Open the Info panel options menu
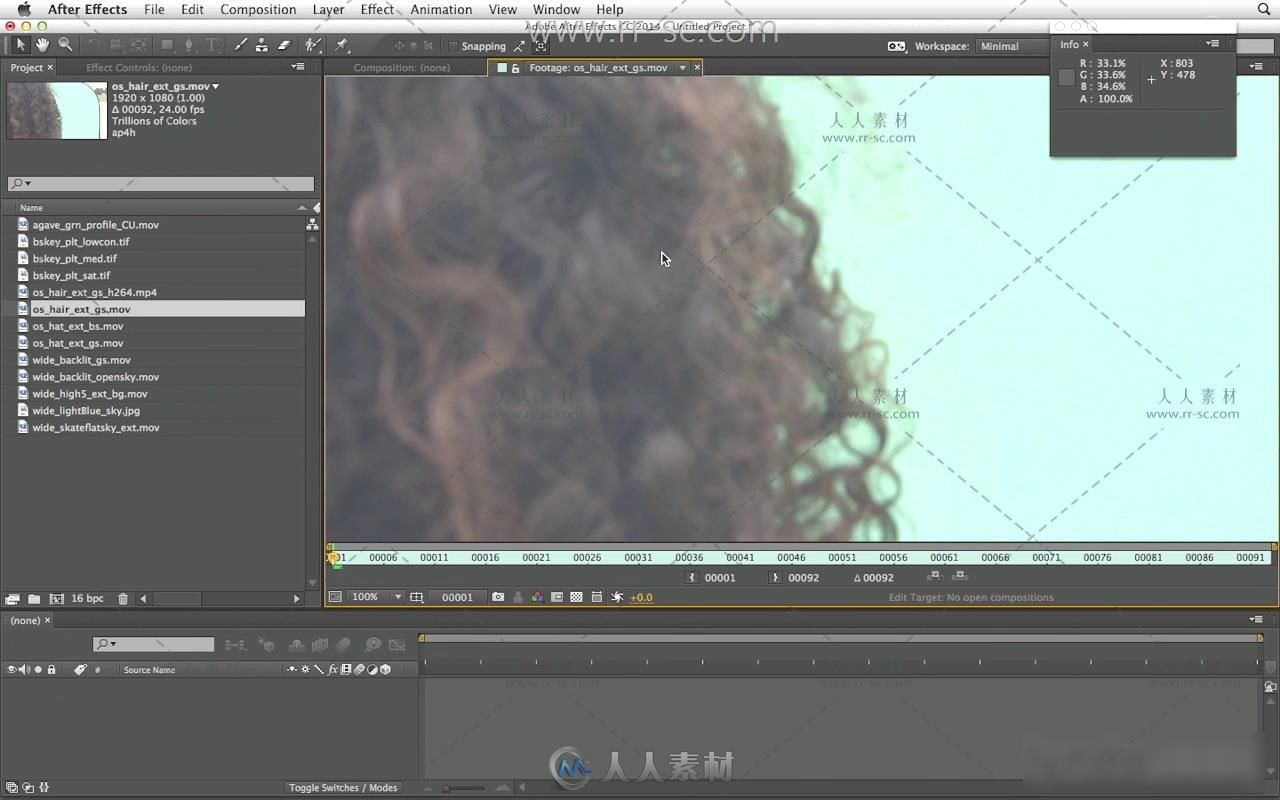Viewport: 1280px width, 800px height. [x=1212, y=44]
